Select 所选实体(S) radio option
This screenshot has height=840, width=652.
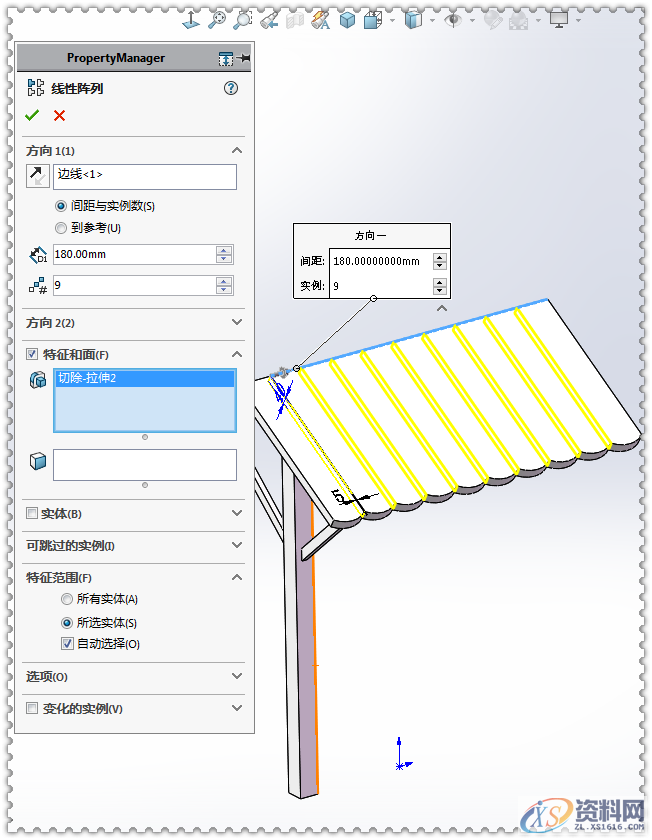pyautogui.click(x=67, y=623)
